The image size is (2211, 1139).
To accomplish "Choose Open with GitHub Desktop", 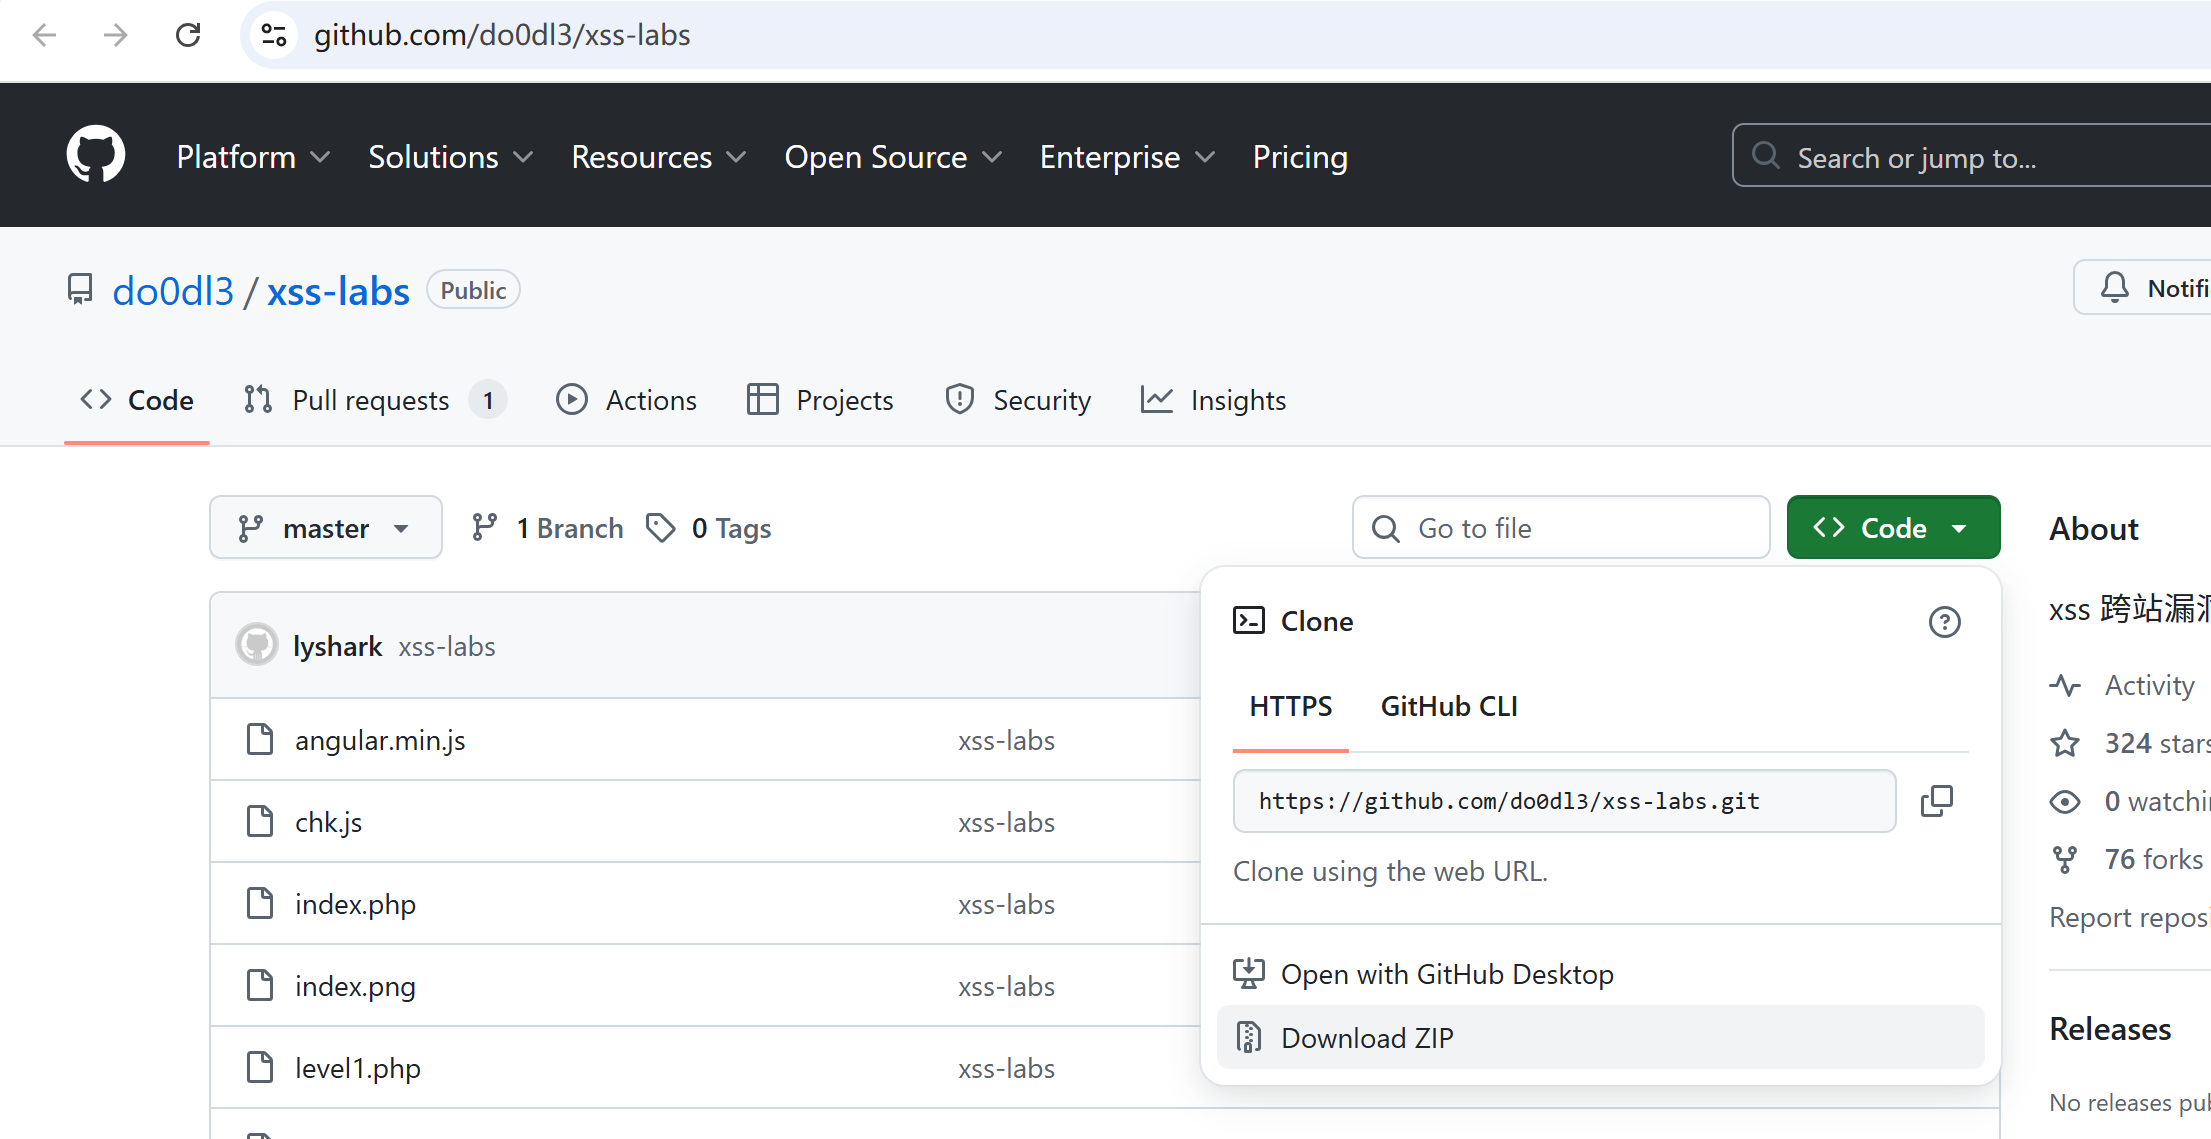I will pyautogui.click(x=1446, y=974).
